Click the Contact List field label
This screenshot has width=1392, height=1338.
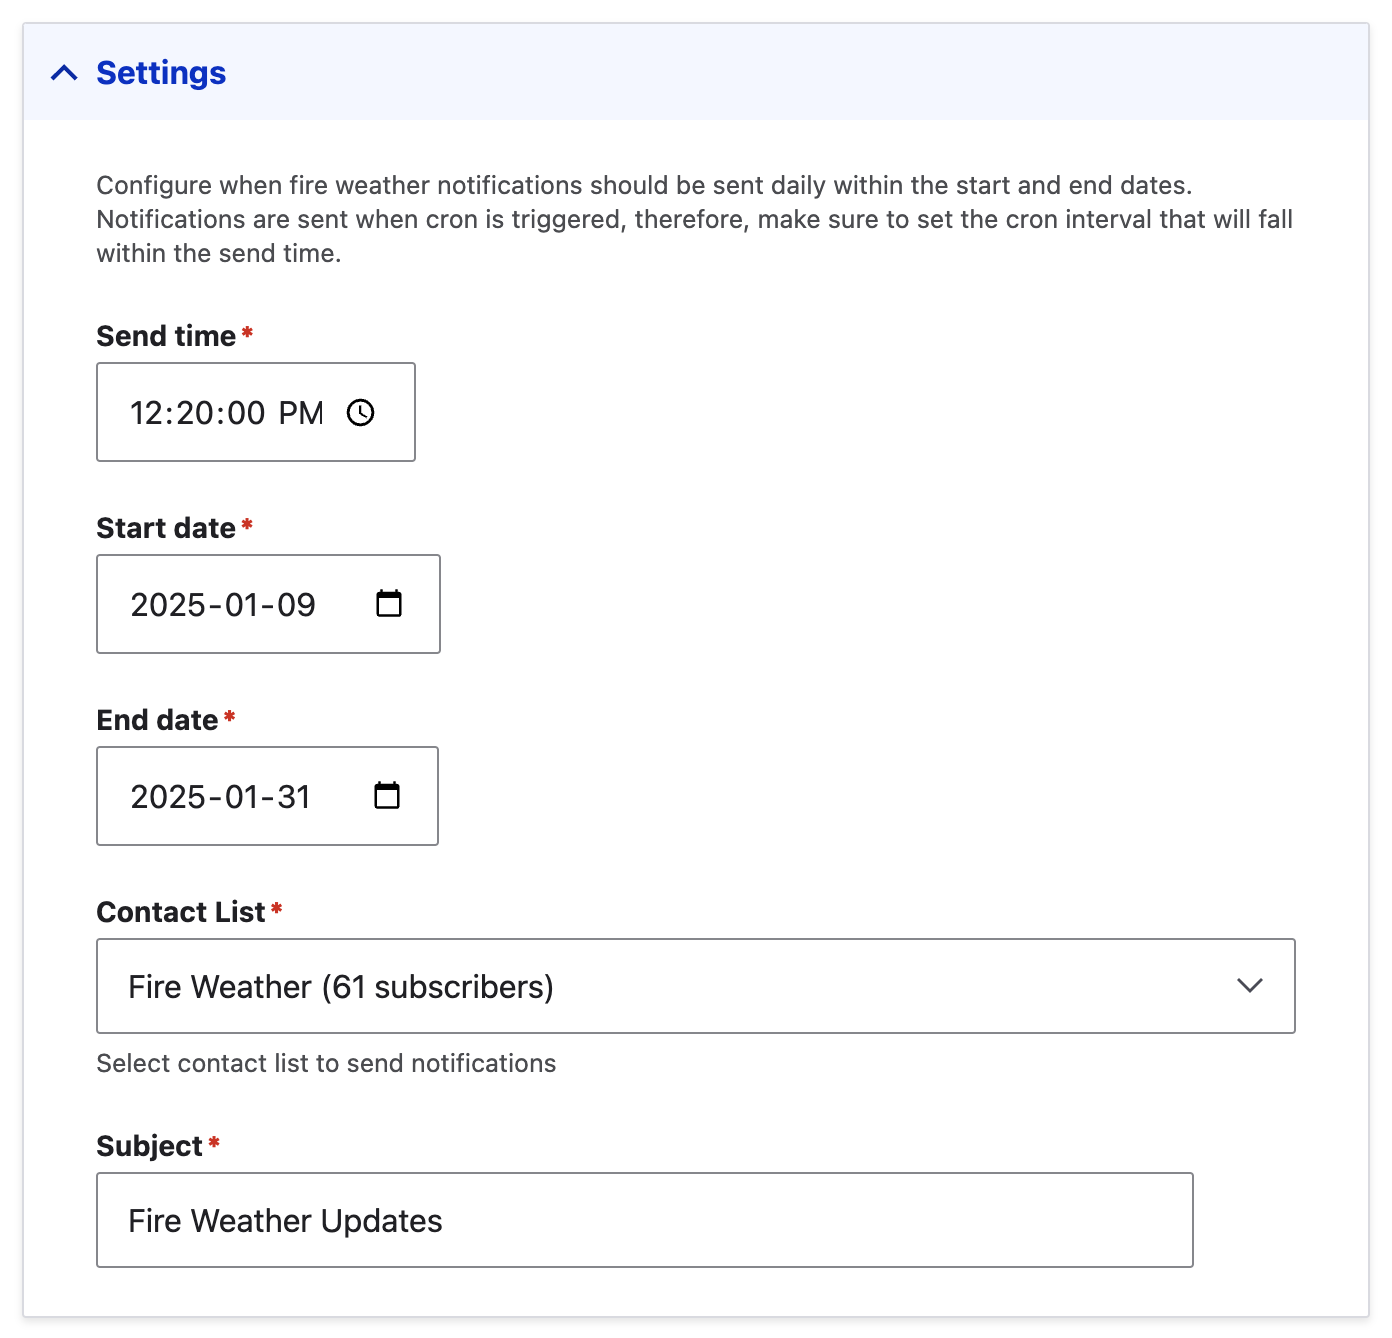coord(181,912)
